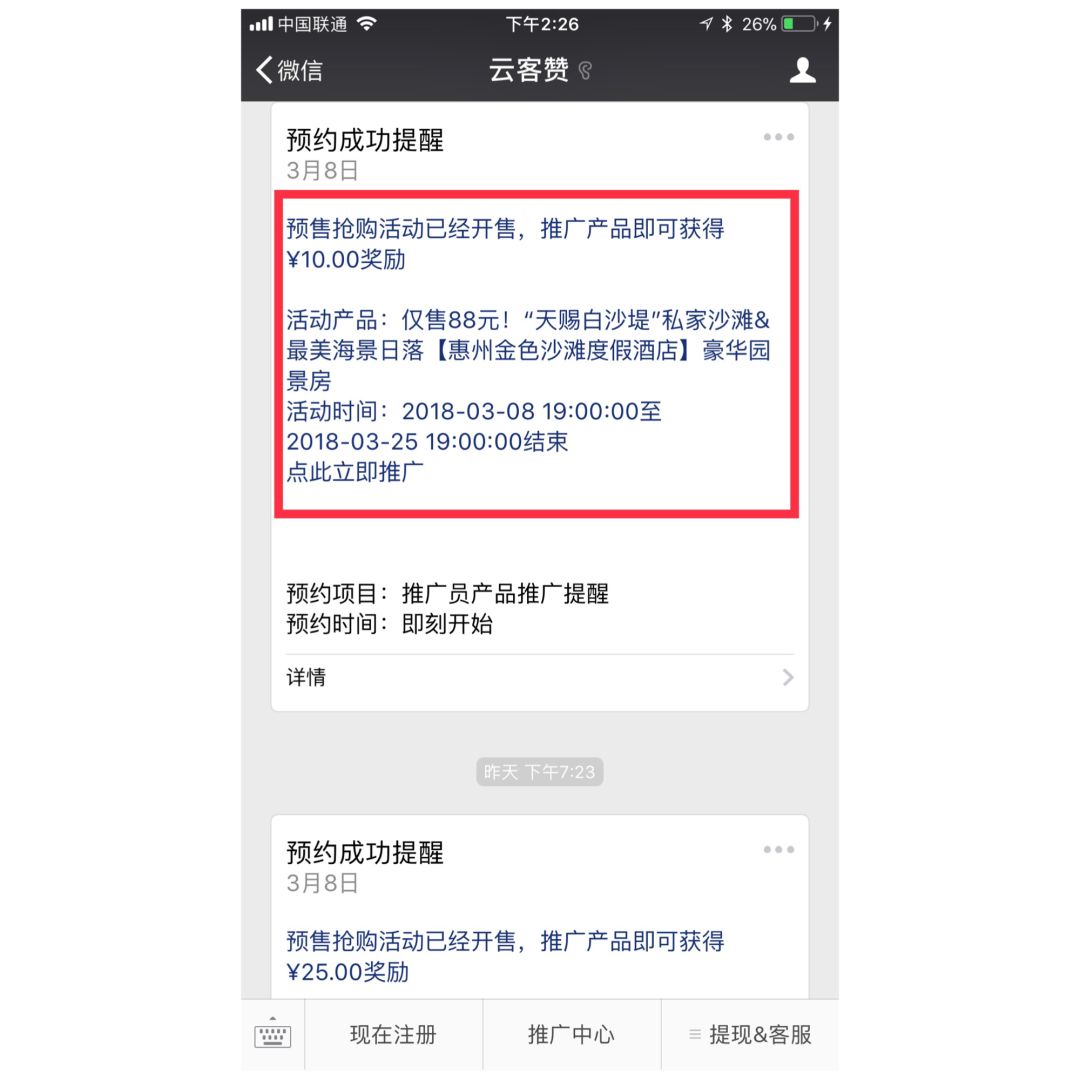The height and width of the screenshot is (1080, 1080).
Task: Tap the ¥25.00奖励 message in second card
Action: (x=347, y=972)
